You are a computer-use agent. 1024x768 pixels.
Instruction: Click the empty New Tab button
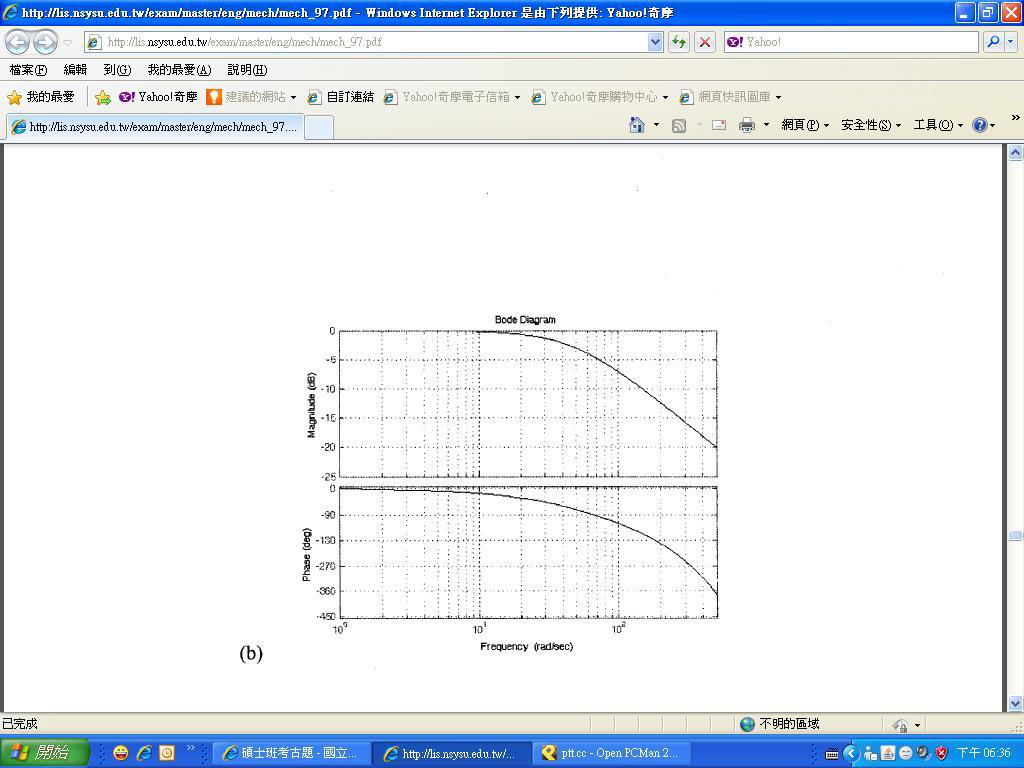pyautogui.click(x=319, y=127)
